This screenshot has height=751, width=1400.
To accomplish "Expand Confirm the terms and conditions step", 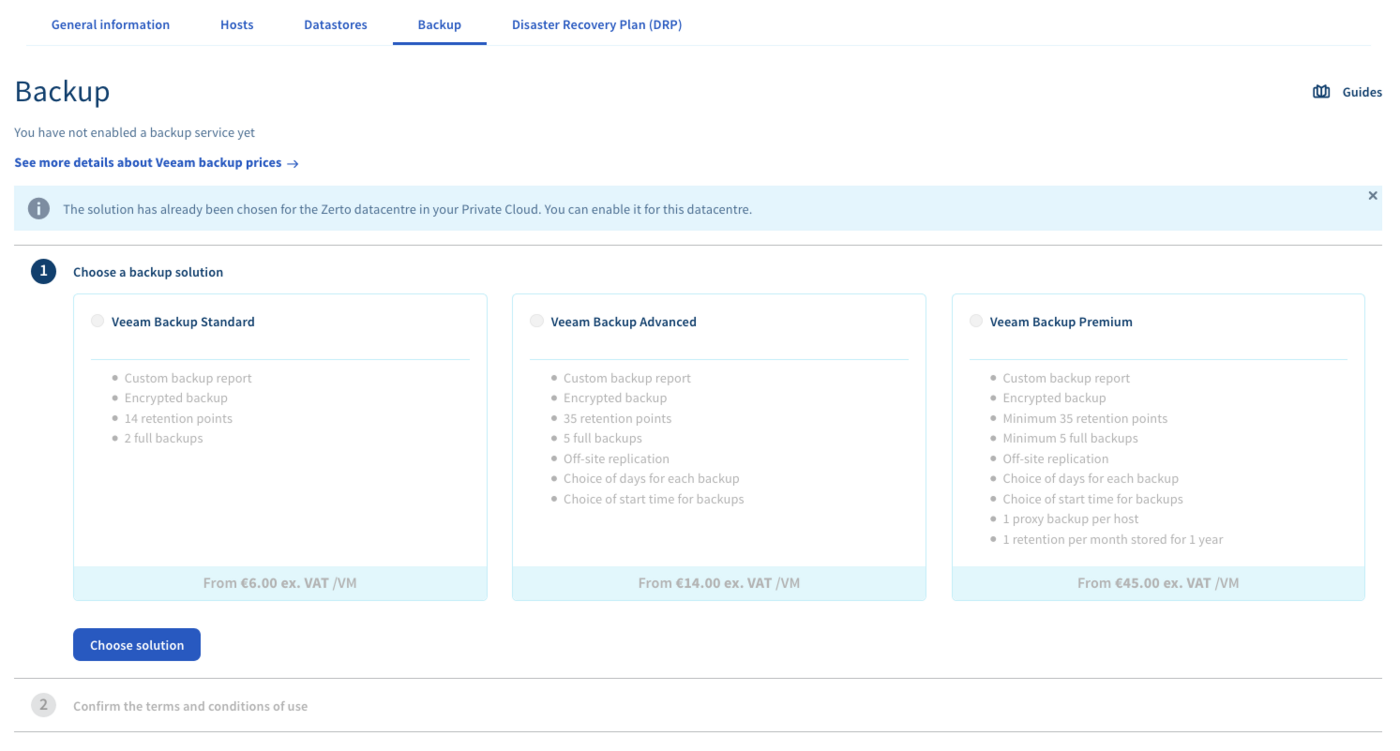I will tap(190, 706).
